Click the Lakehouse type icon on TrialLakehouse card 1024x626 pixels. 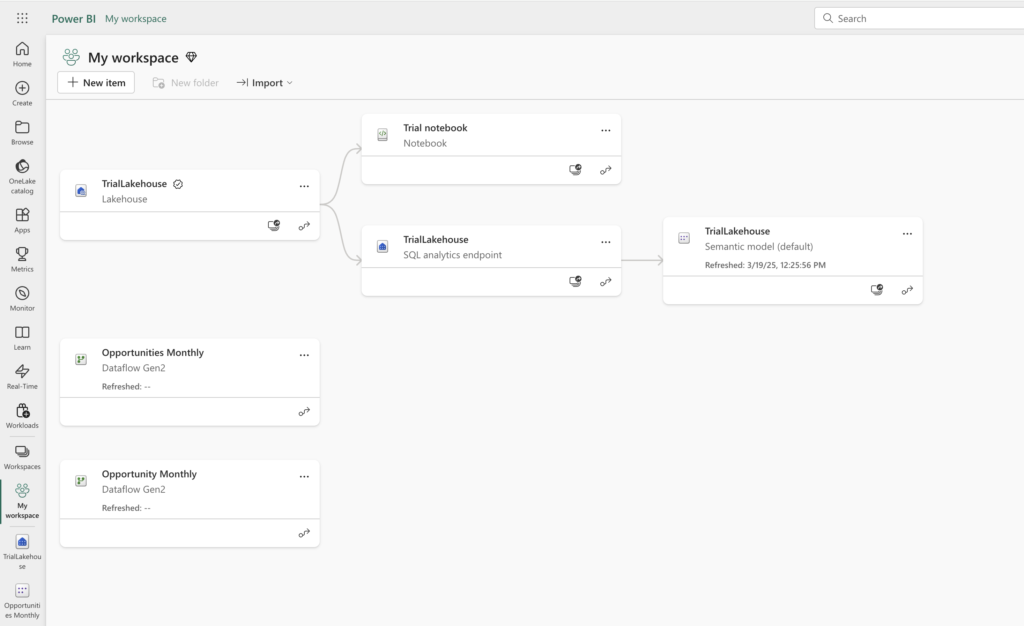click(x=81, y=191)
